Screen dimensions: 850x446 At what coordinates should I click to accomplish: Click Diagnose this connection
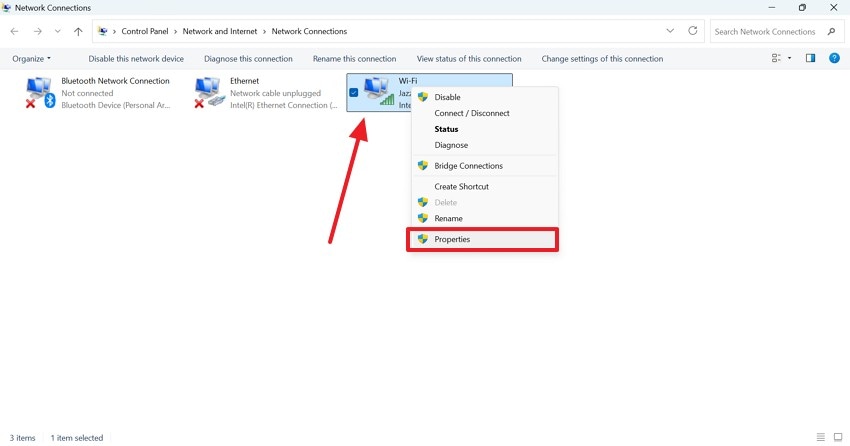pyautogui.click(x=248, y=59)
